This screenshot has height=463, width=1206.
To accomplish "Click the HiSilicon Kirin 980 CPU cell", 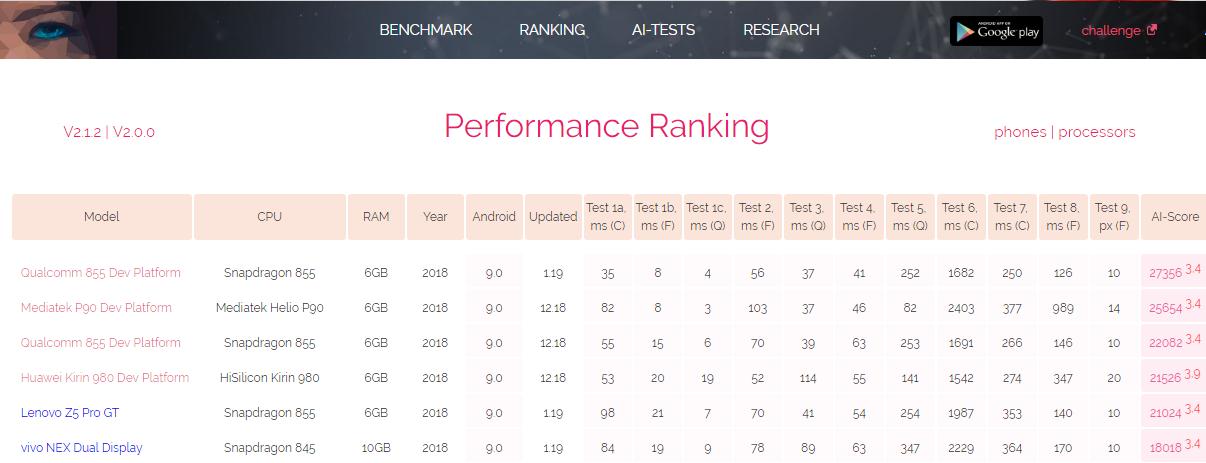I will [x=269, y=378].
